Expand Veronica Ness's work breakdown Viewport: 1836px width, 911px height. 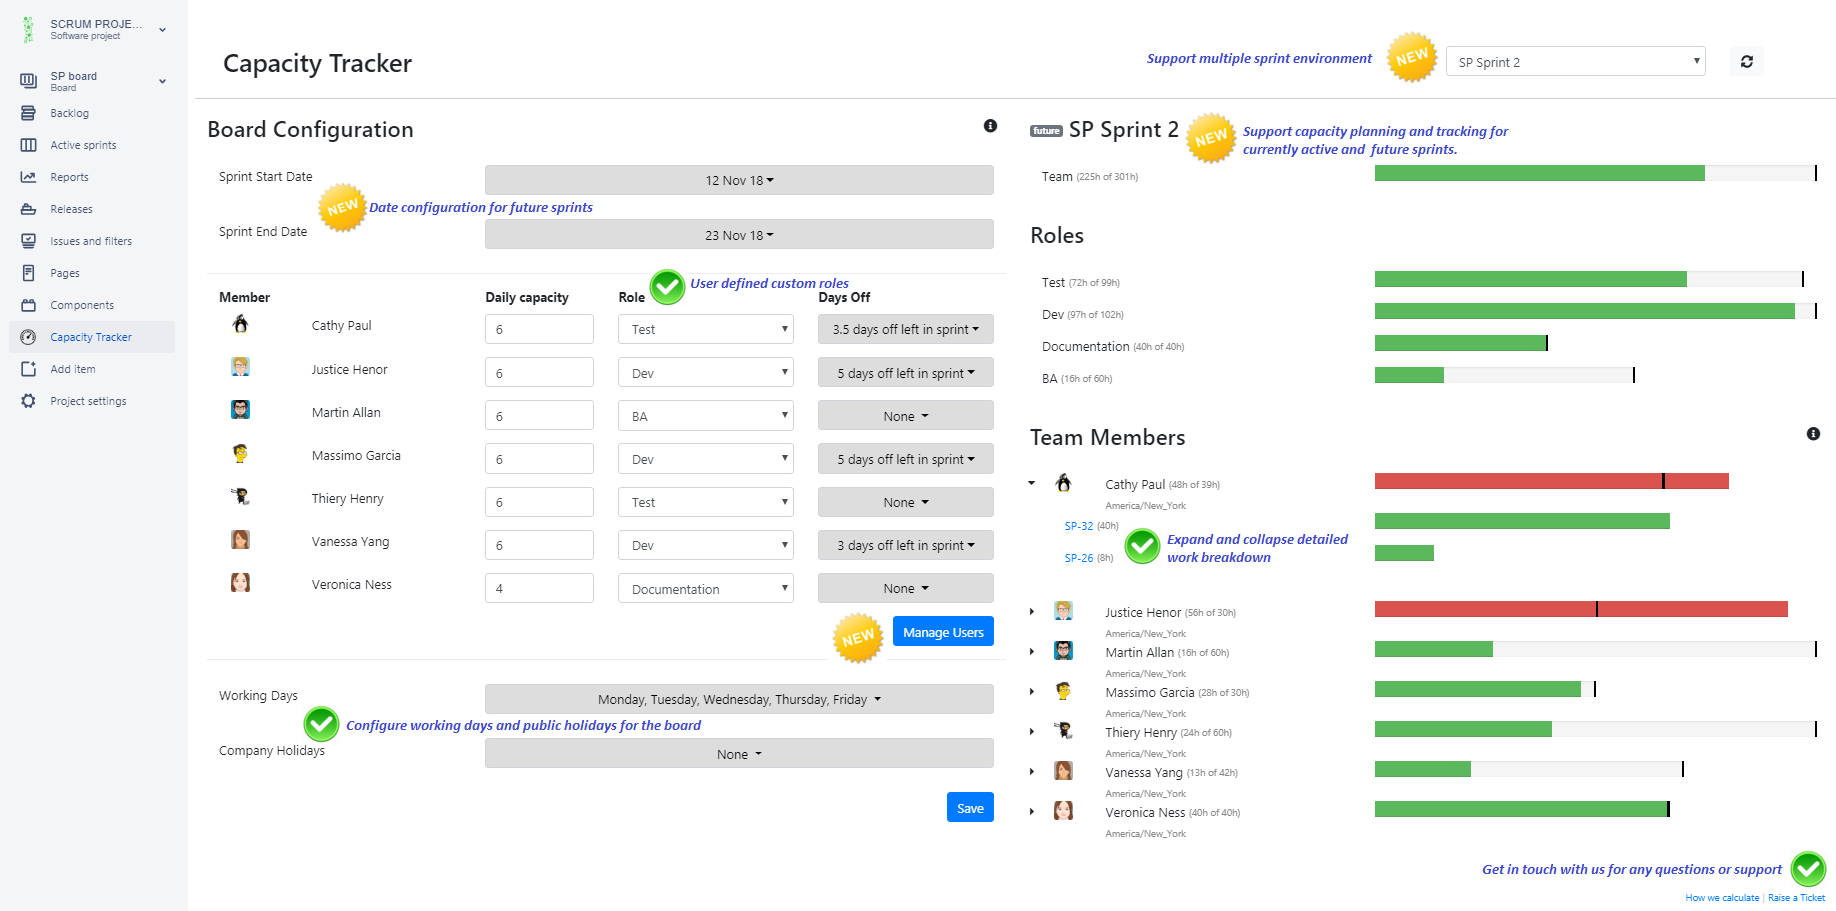pyautogui.click(x=1032, y=811)
